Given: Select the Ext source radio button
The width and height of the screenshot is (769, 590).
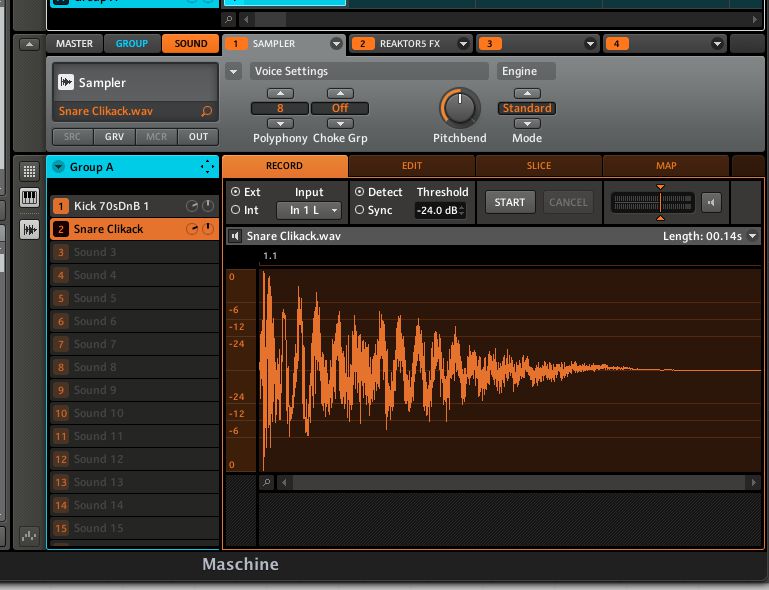Looking at the screenshot, I should [236, 192].
